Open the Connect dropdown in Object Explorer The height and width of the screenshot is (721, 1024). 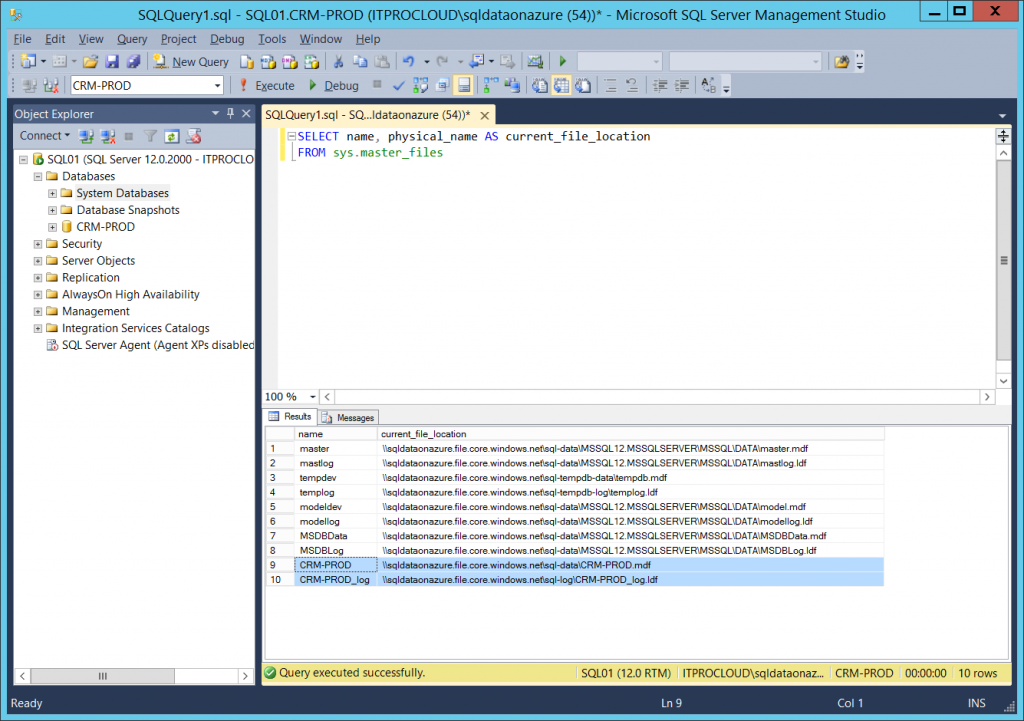pyautogui.click(x=44, y=136)
